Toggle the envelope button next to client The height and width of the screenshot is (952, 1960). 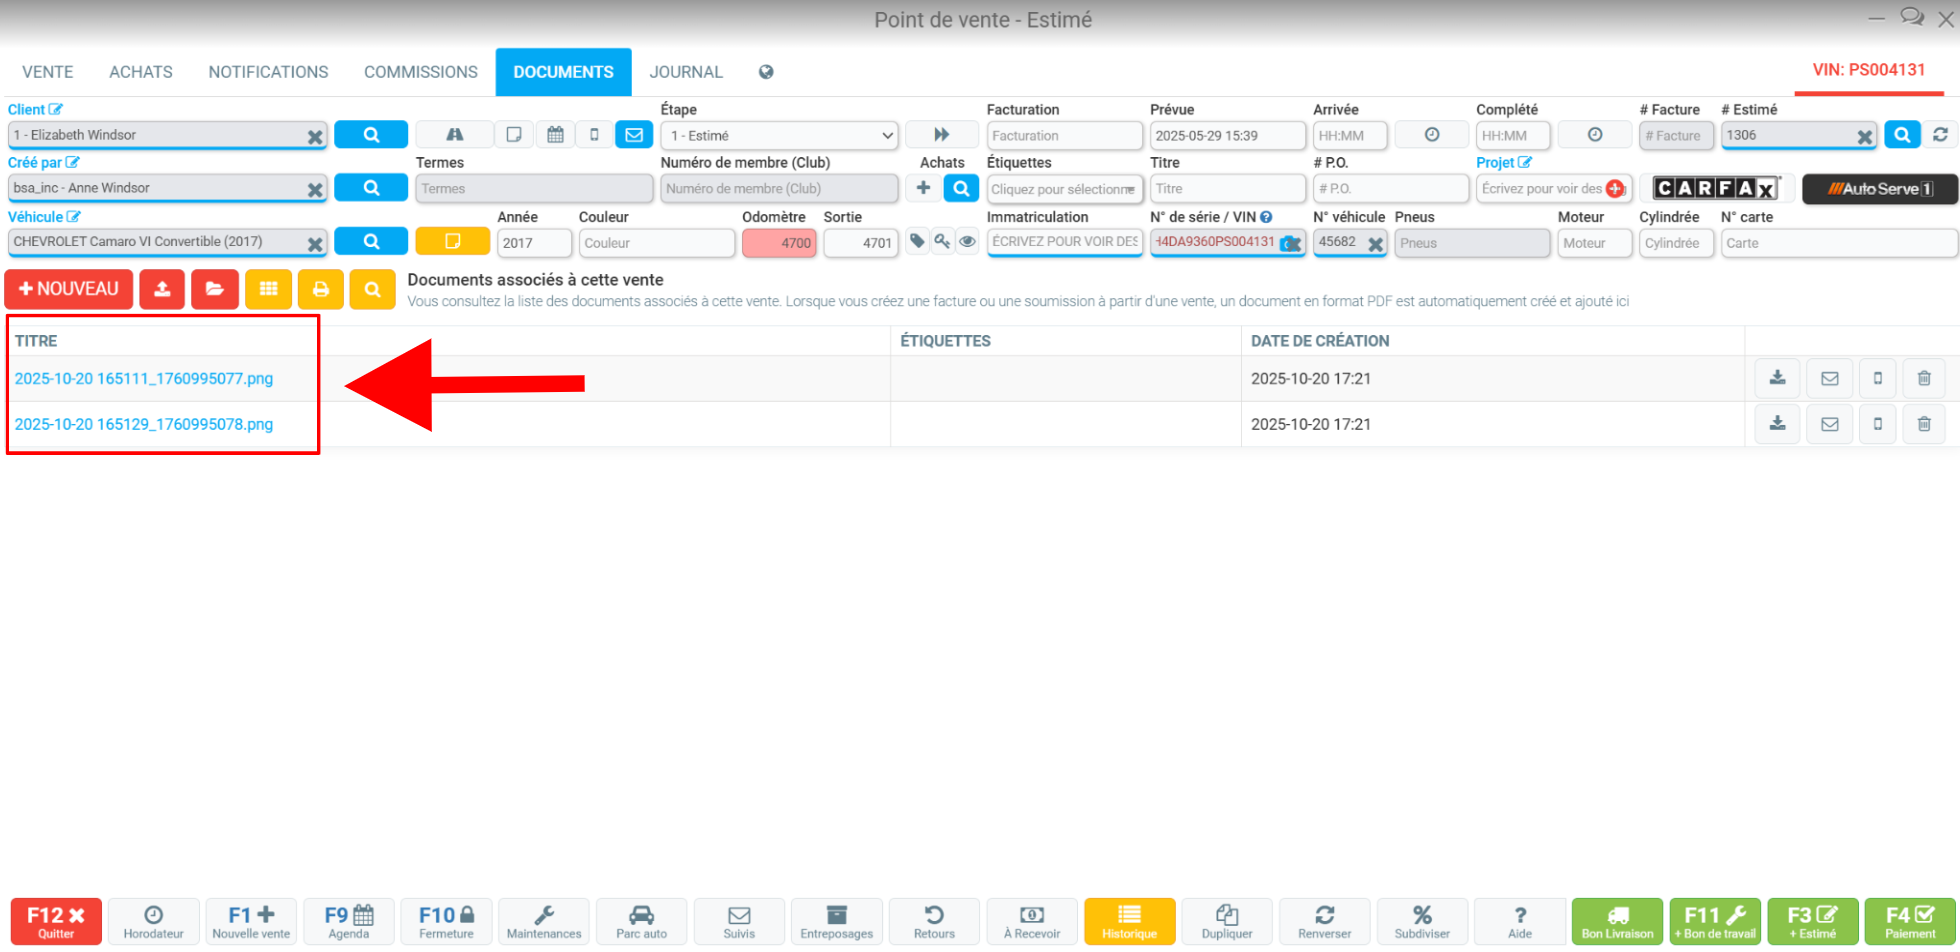click(634, 134)
